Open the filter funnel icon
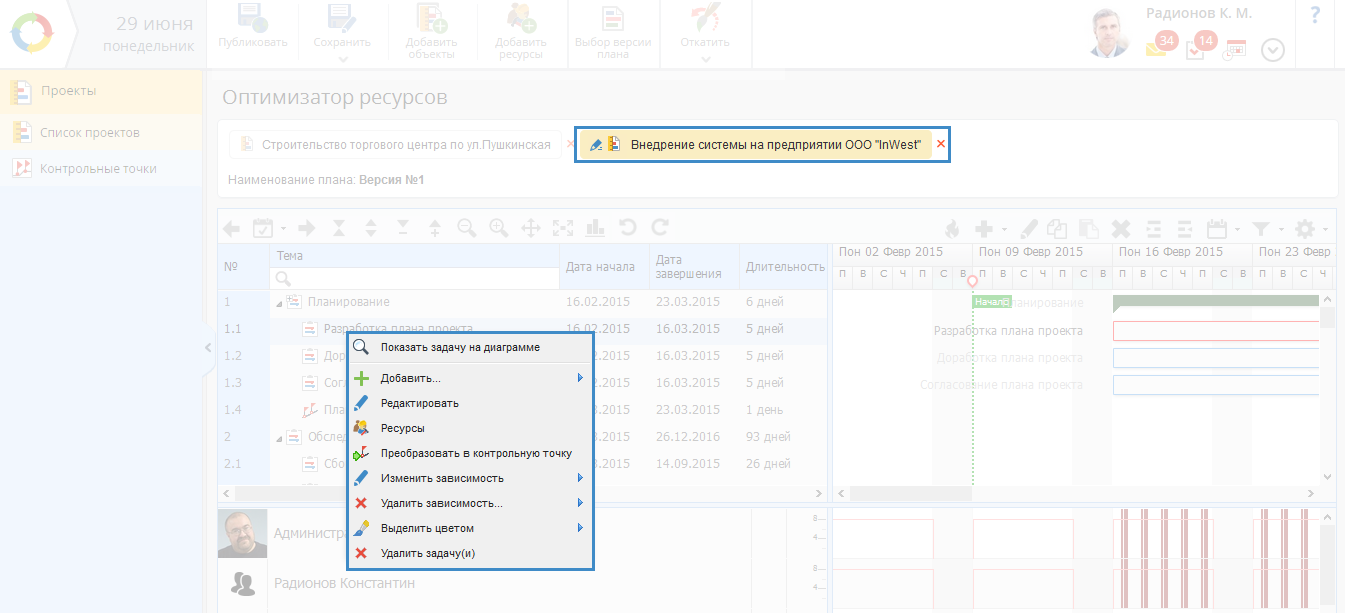Image resolution: width=1345 pixels, height=613 pixels. [x=1262, y=228]
